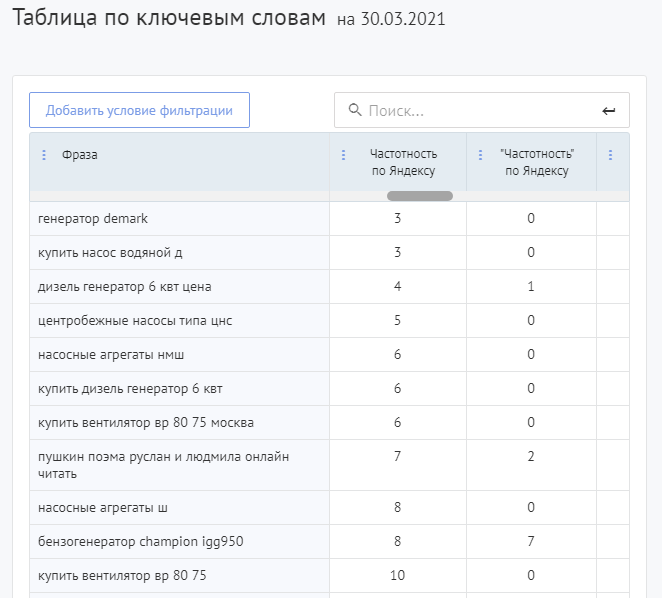Open dots menu of the rightmost partially visible column
Image resolution: width=662 pixels, height=598 pixels.
610,155
